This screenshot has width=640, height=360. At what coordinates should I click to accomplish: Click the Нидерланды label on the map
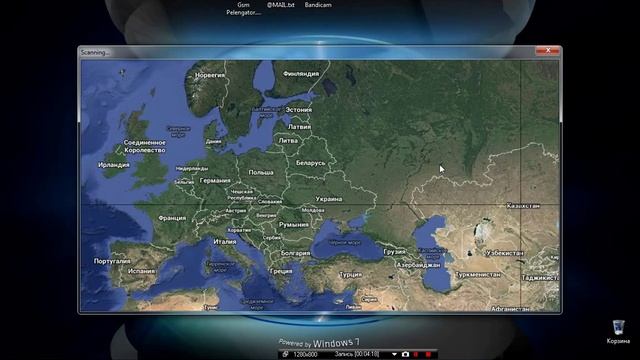(x=192, y=169)
